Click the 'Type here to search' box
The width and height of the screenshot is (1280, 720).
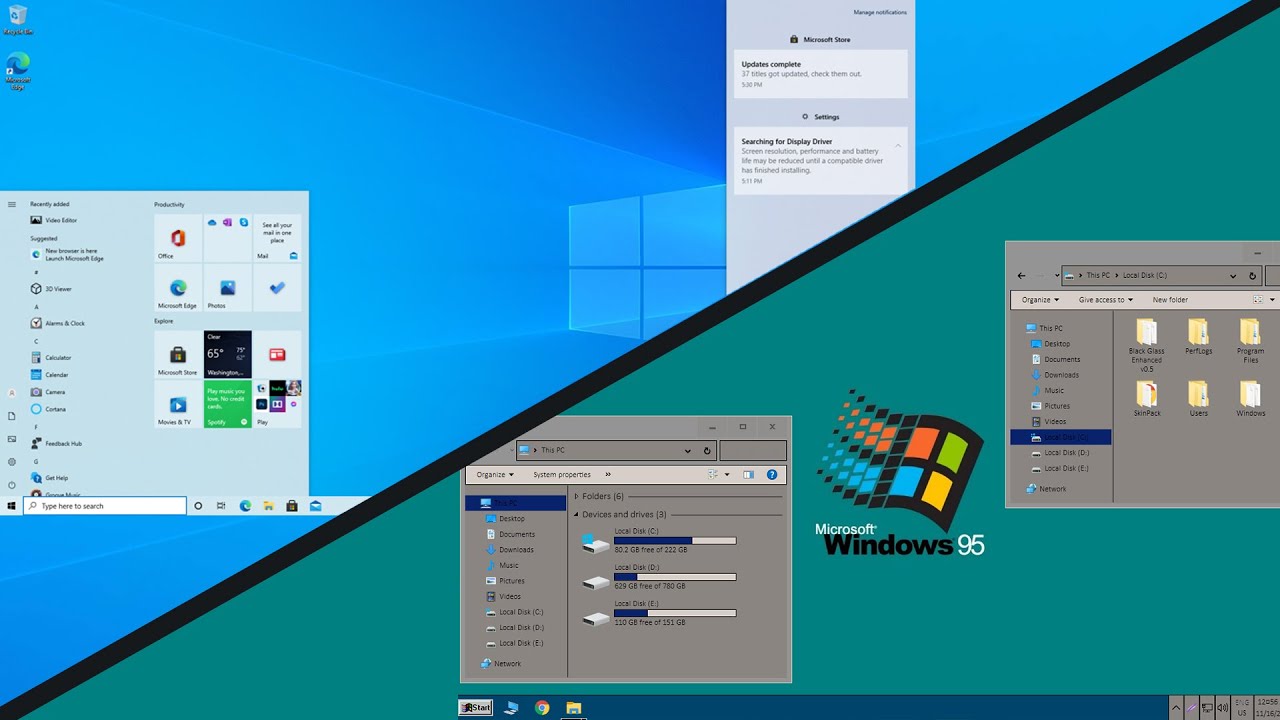(x=105, y=506)
